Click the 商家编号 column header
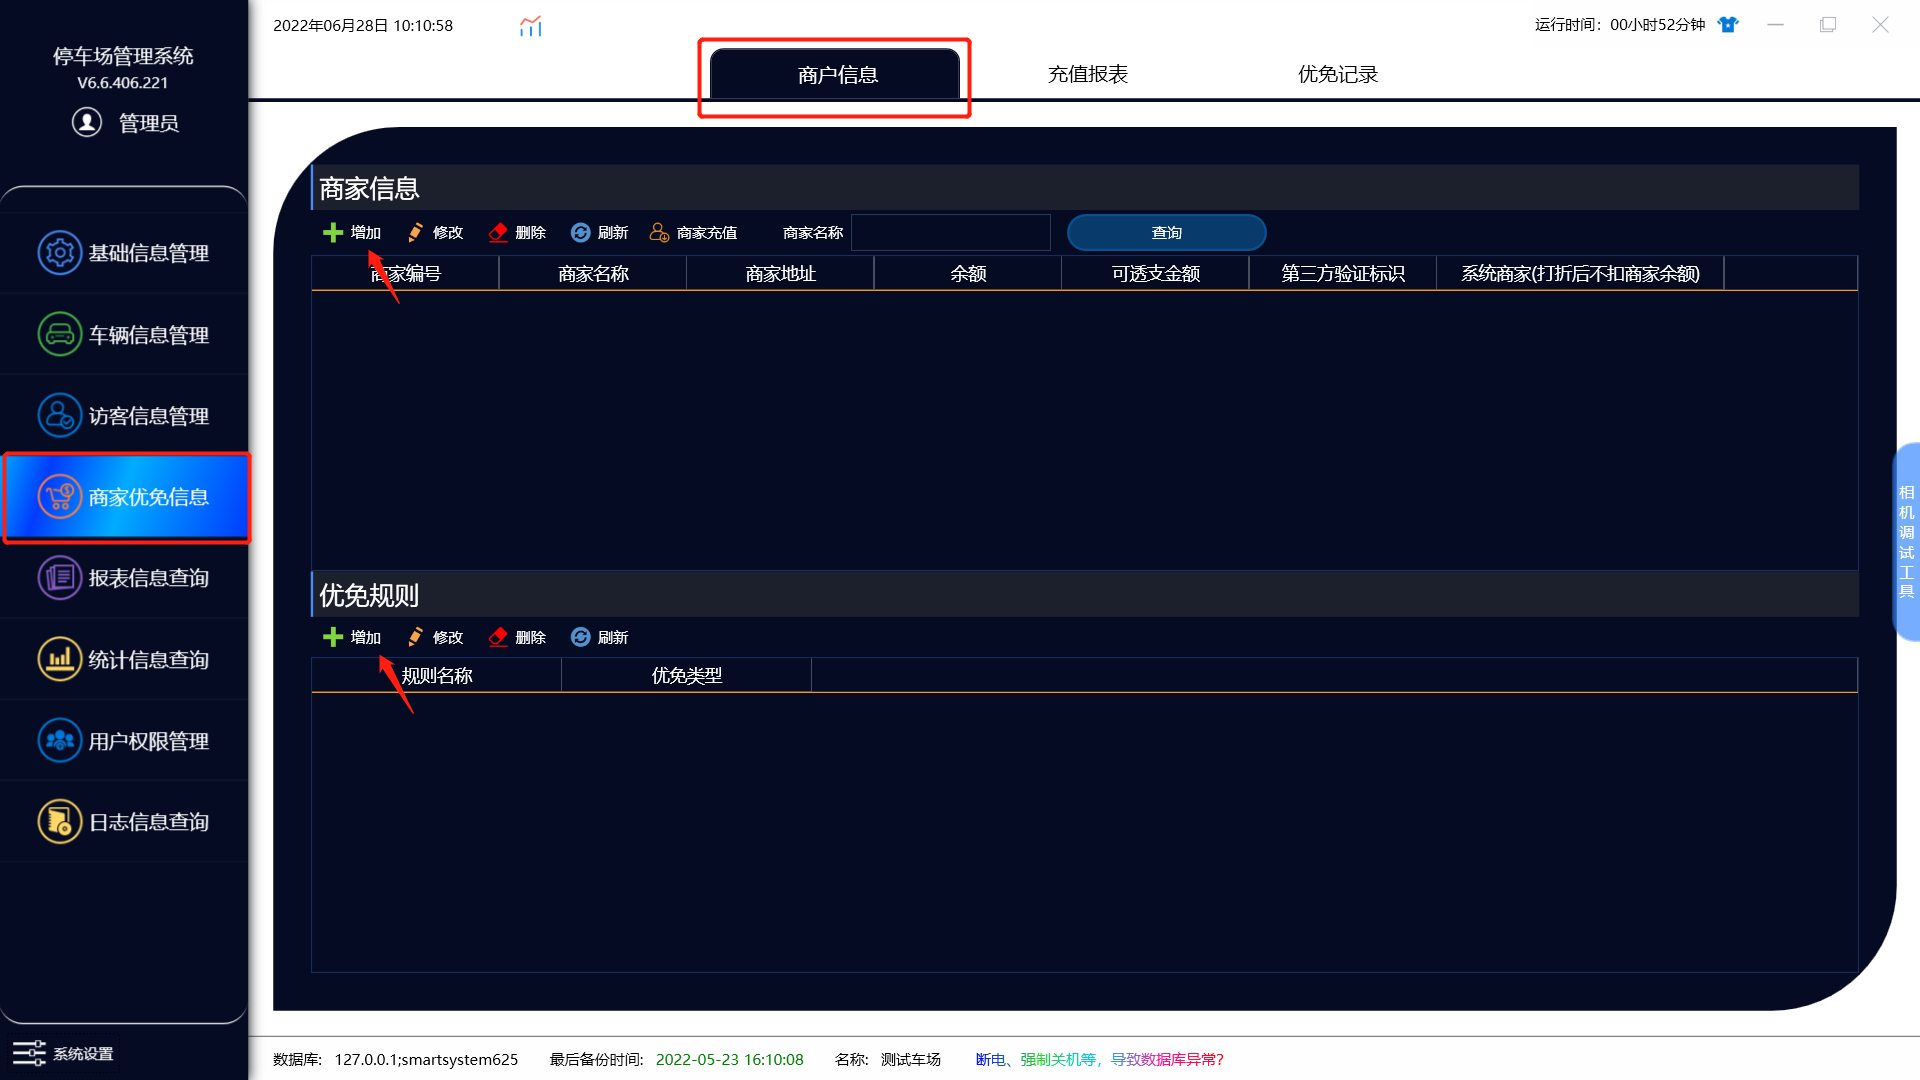 pyautogui.click(x=405, y=273)
